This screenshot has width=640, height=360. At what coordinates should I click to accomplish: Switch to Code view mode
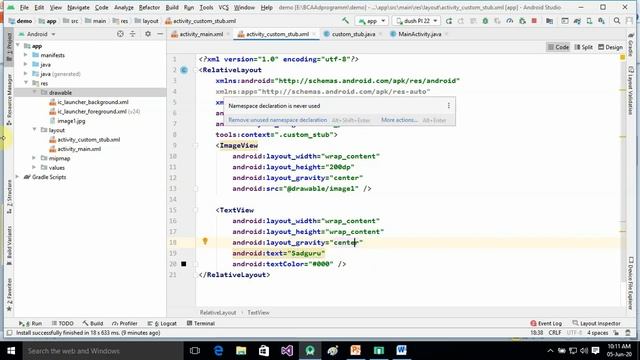(558, 47)
